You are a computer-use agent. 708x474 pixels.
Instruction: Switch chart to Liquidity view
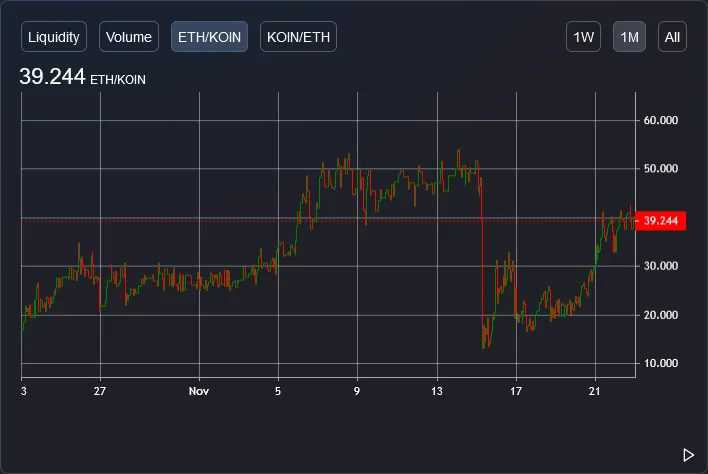54,37
